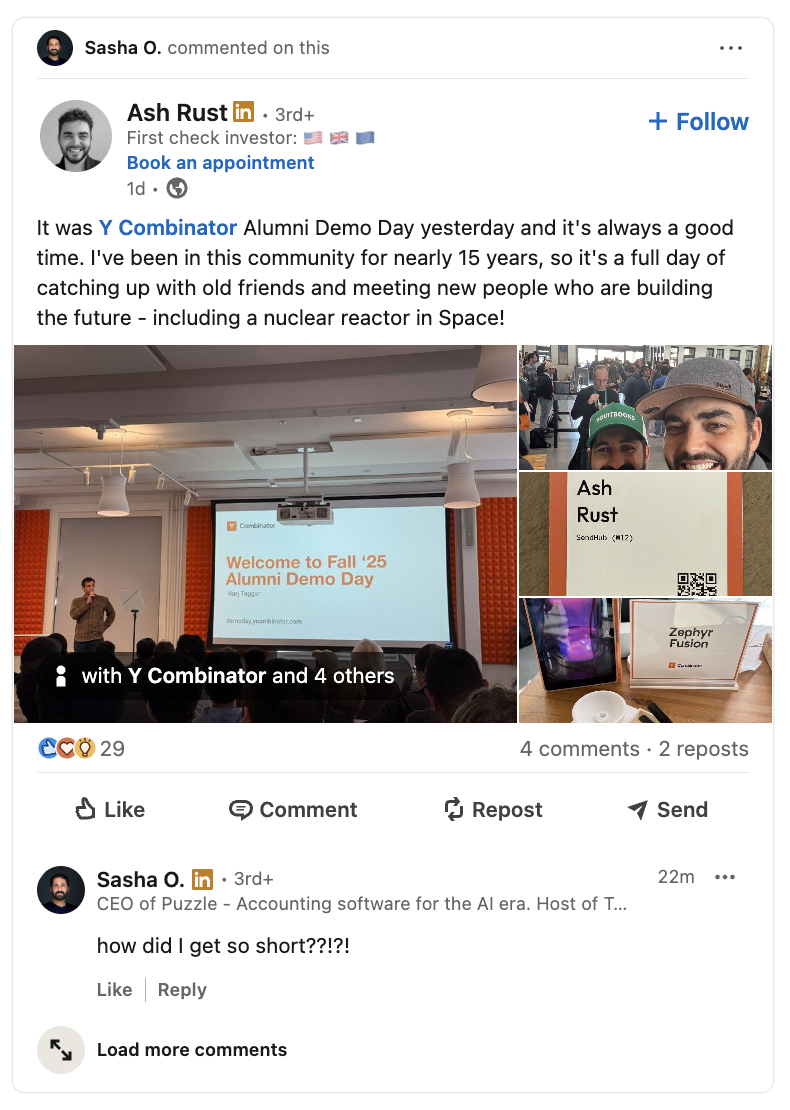Click LinkedIn badge next to Ash Rust
Screen dimensions: 790x1110
coord(244,112)
